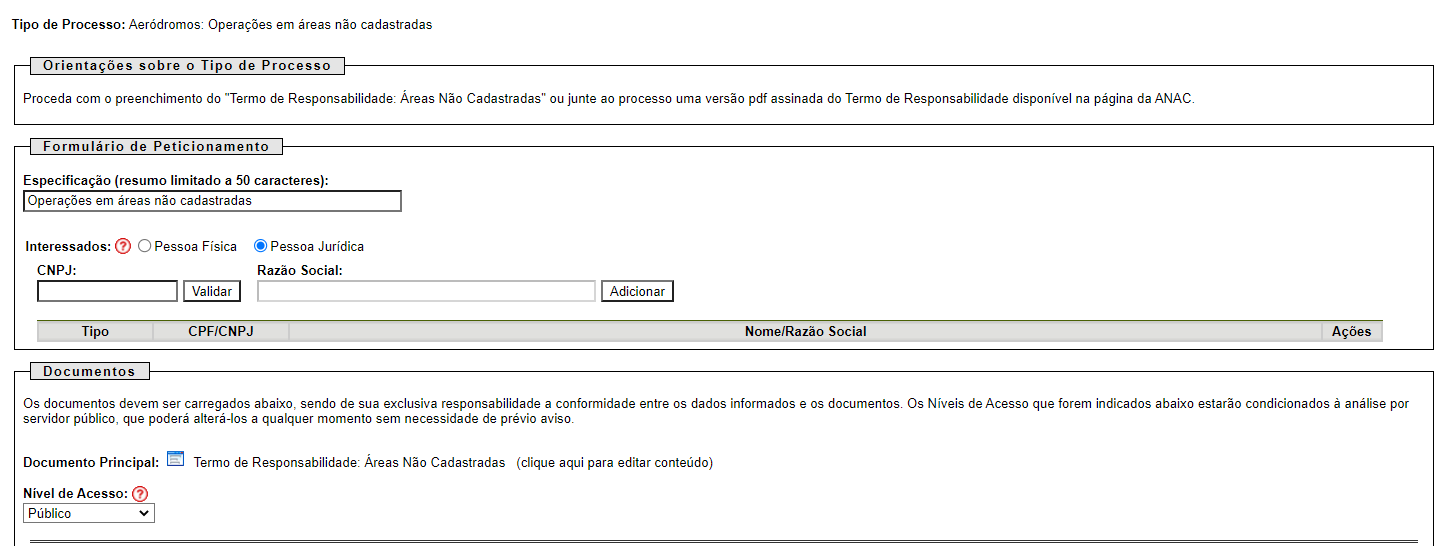This screenshot has width=1439, height=546.
Task: Click the help icon next to Interessados
Action: click(123, 246)
